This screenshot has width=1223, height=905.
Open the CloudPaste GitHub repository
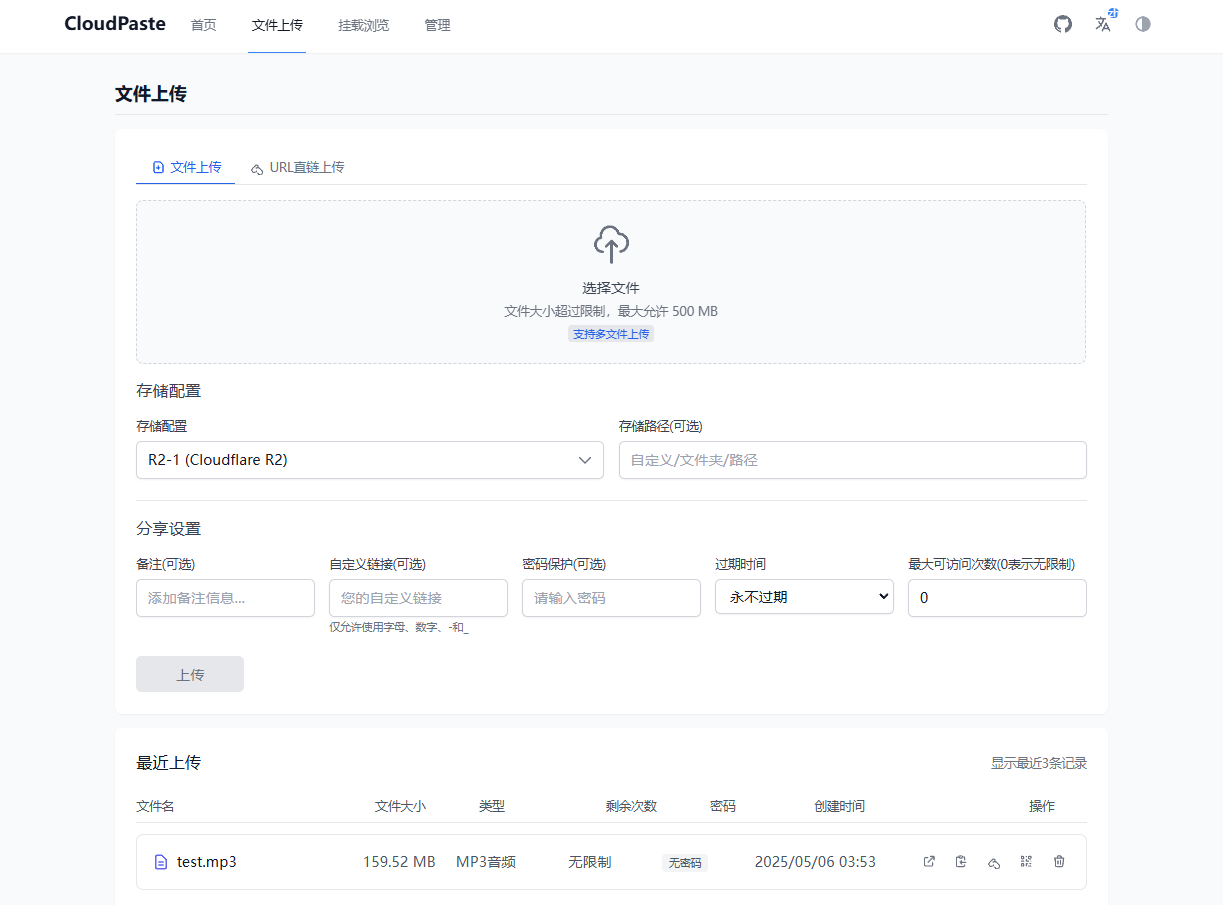click(1062, 23)
